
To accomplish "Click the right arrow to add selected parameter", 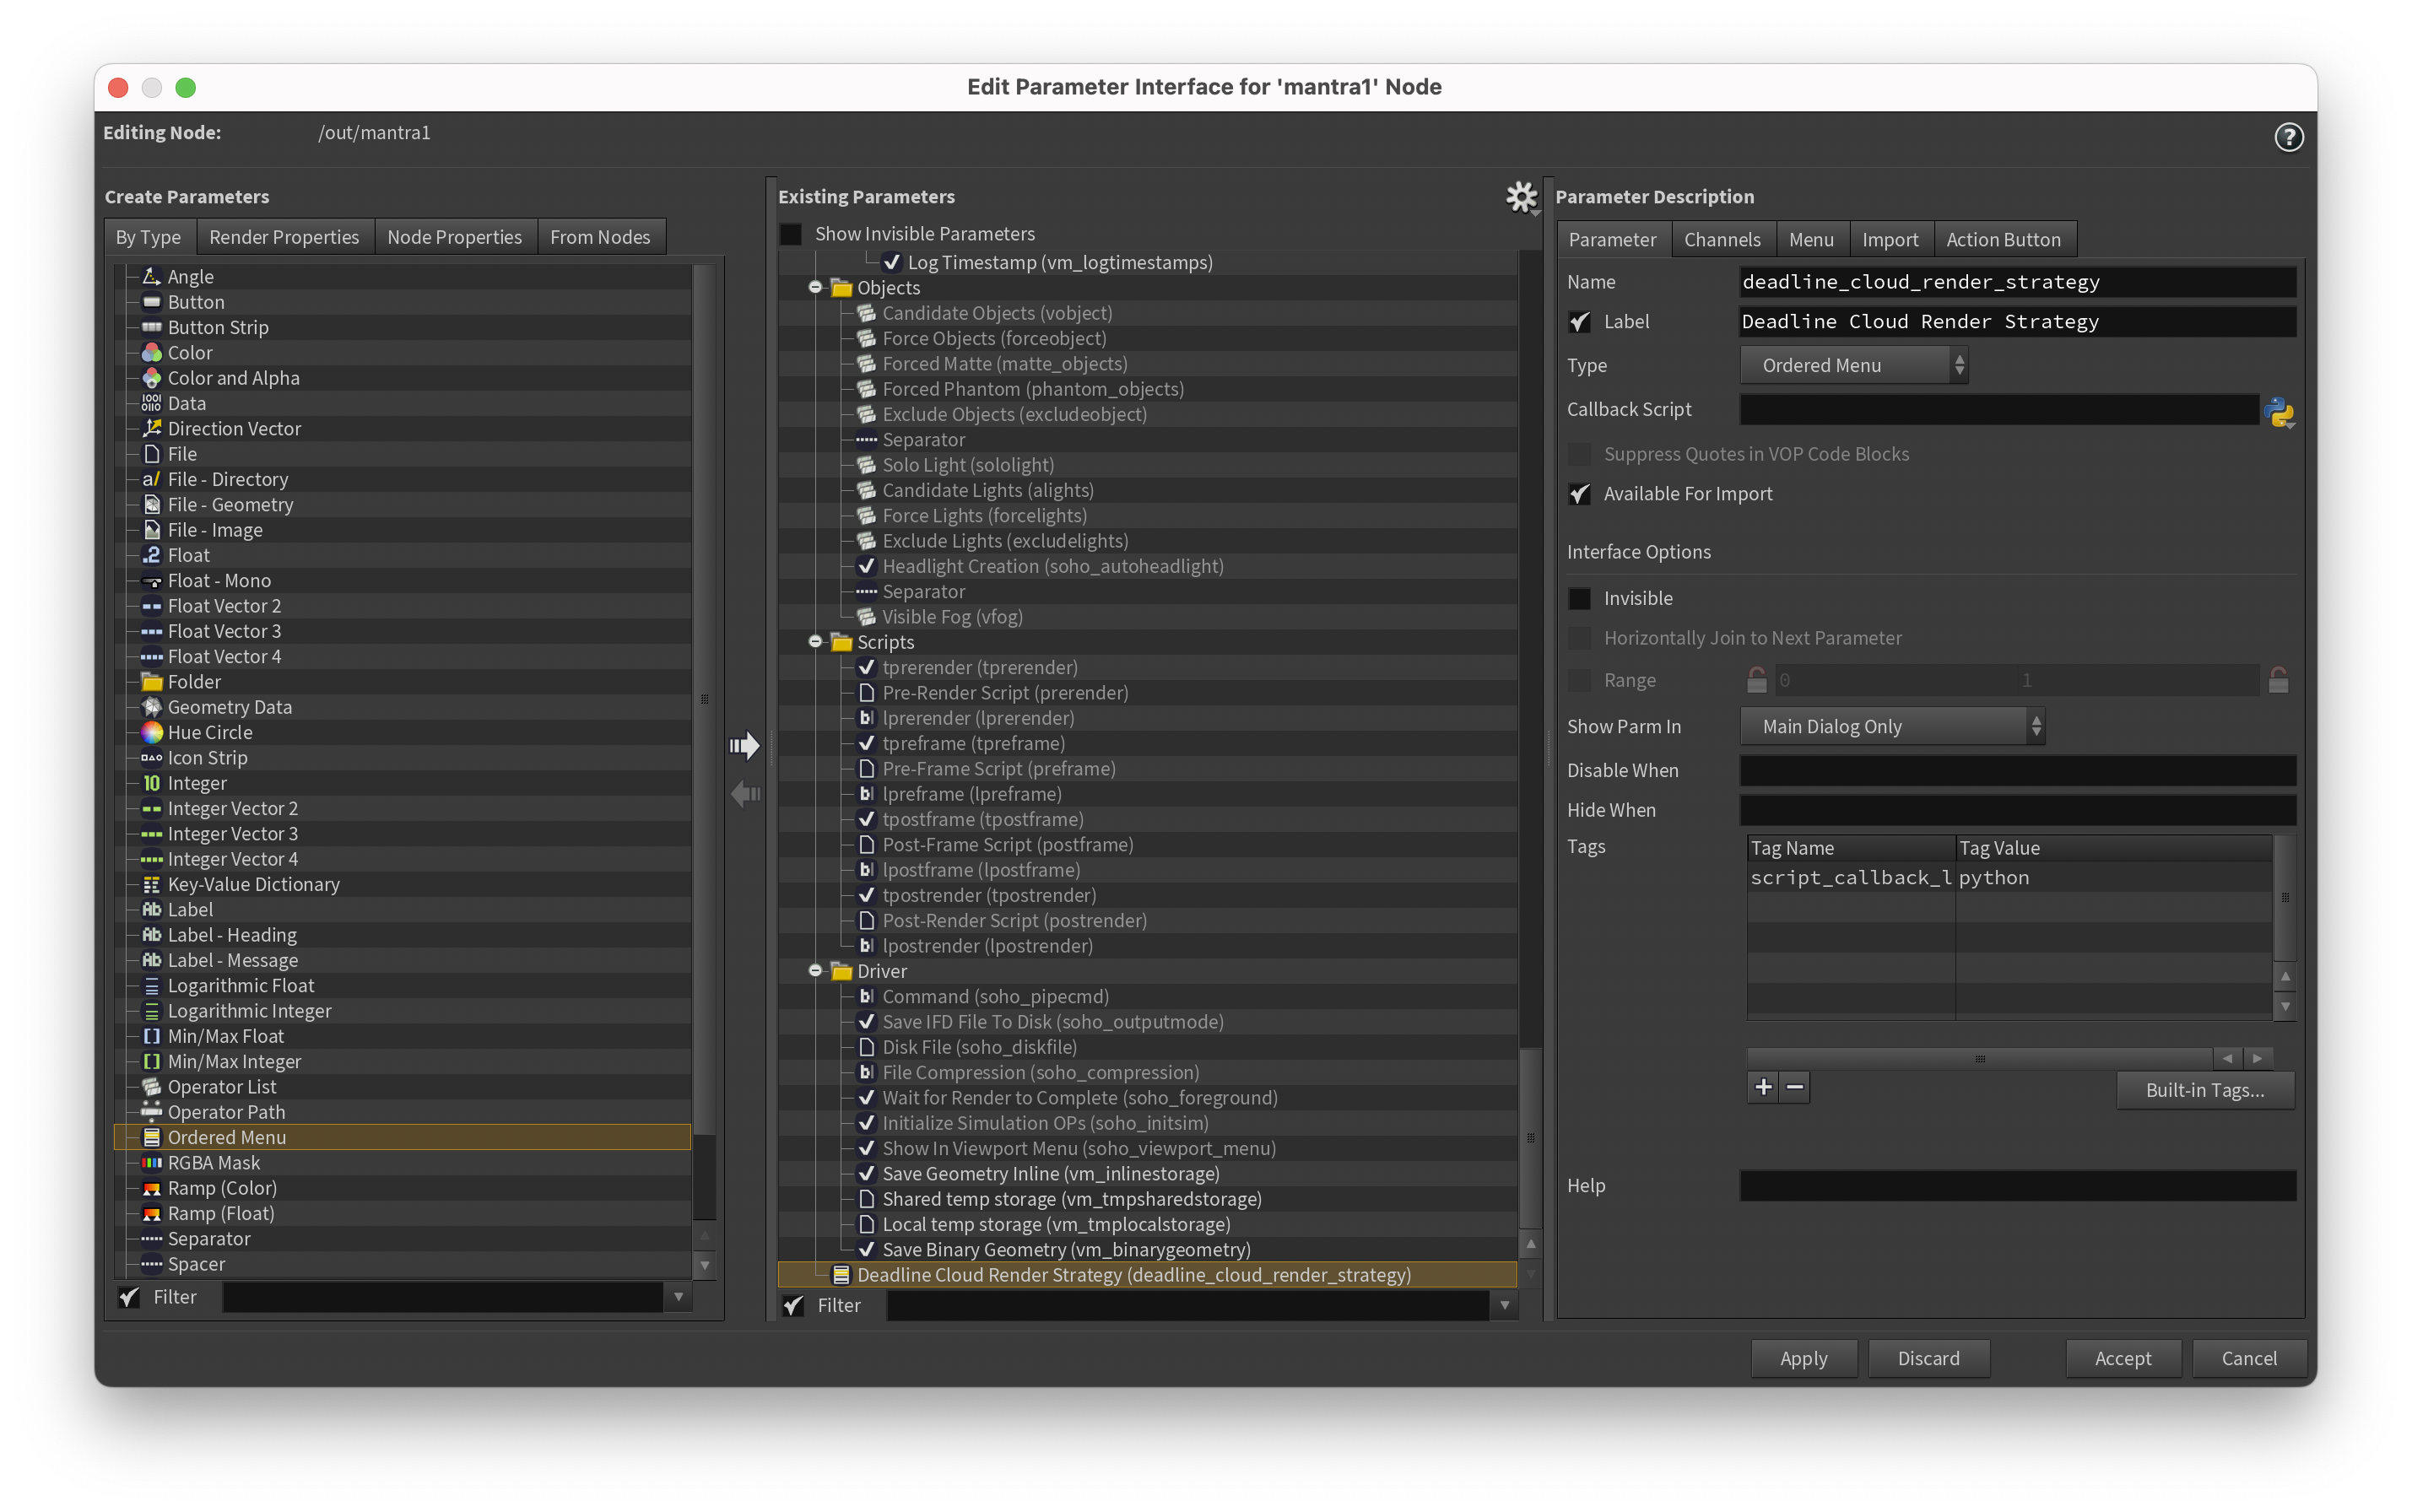I will click(745, 744).
